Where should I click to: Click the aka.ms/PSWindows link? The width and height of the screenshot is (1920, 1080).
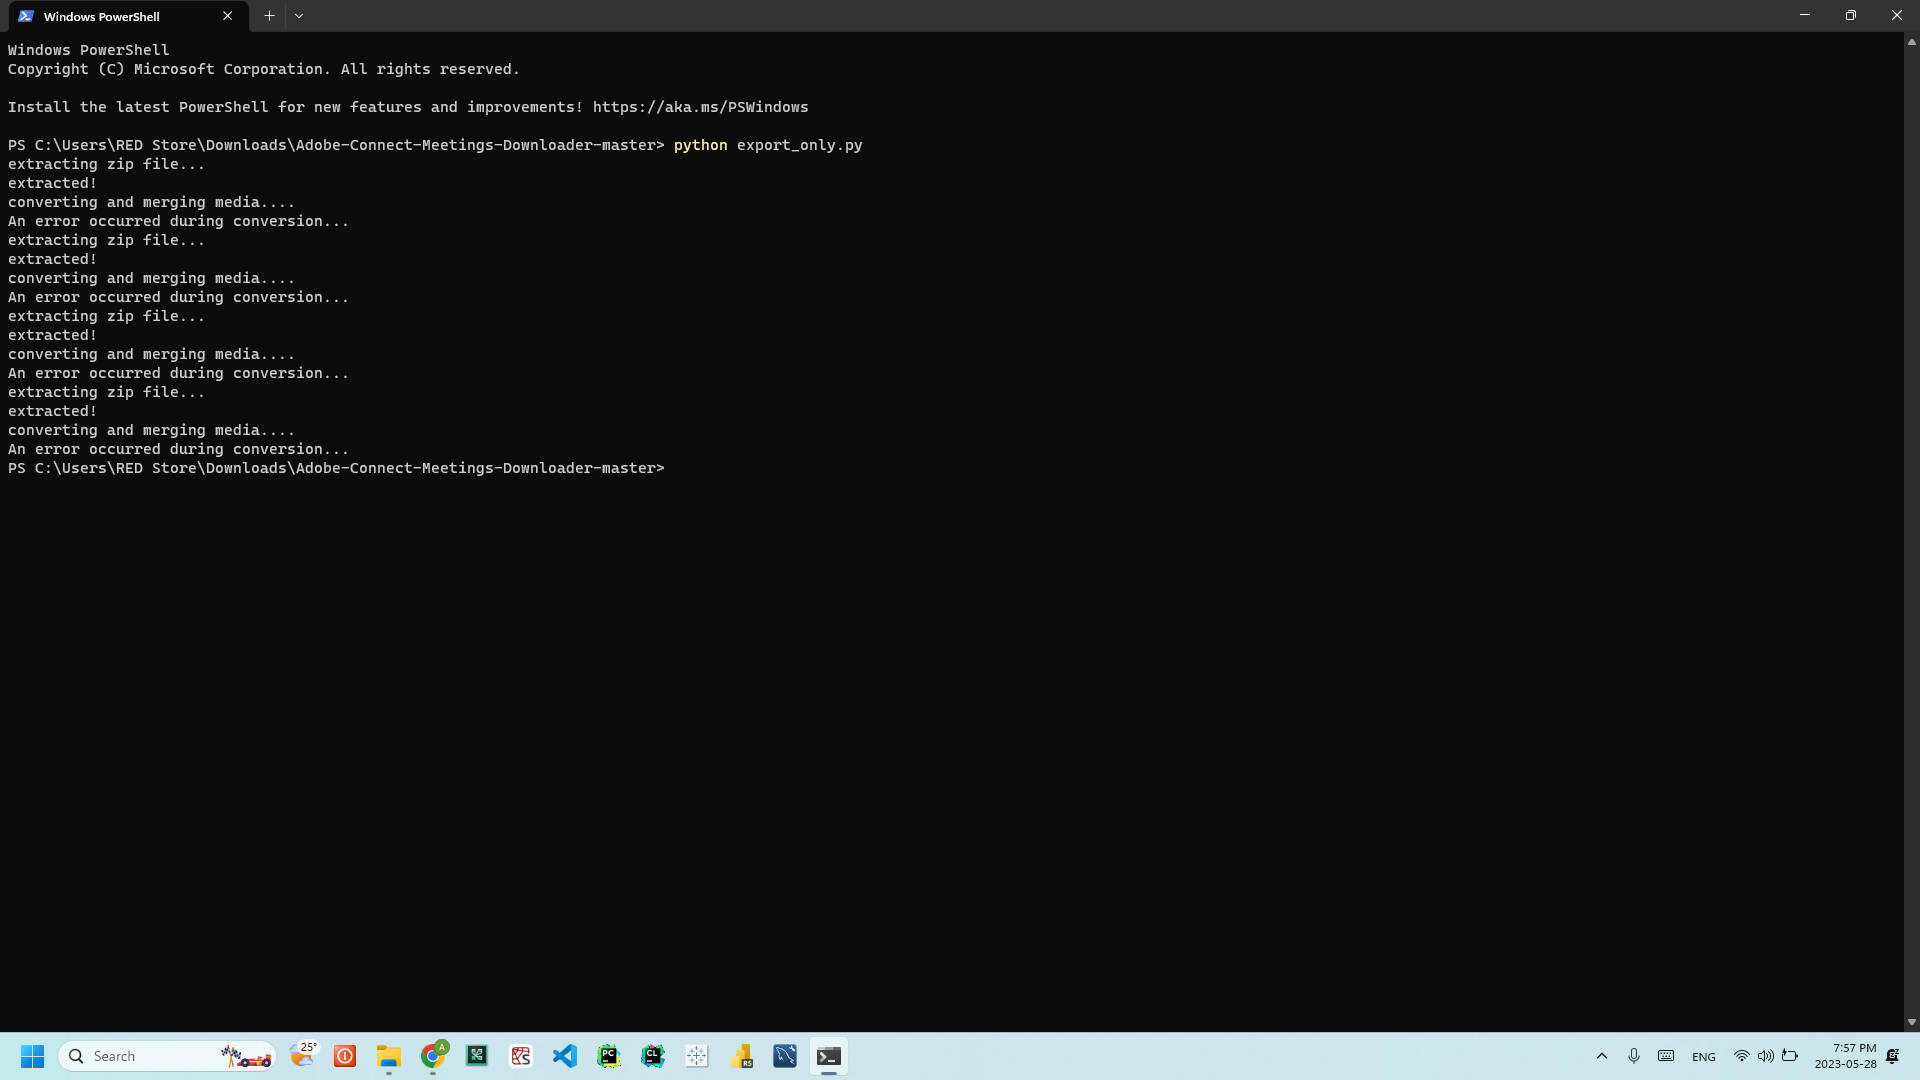coord(699,107)
